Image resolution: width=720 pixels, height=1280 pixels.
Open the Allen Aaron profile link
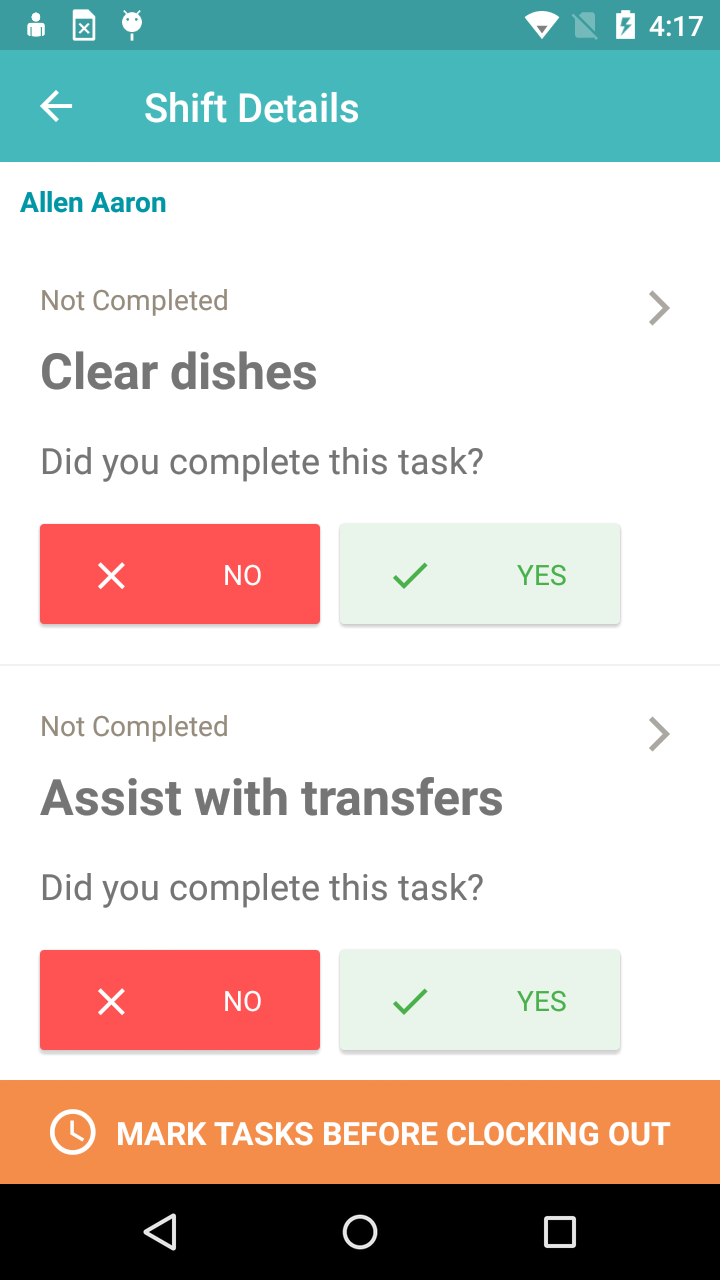[93, 202]
